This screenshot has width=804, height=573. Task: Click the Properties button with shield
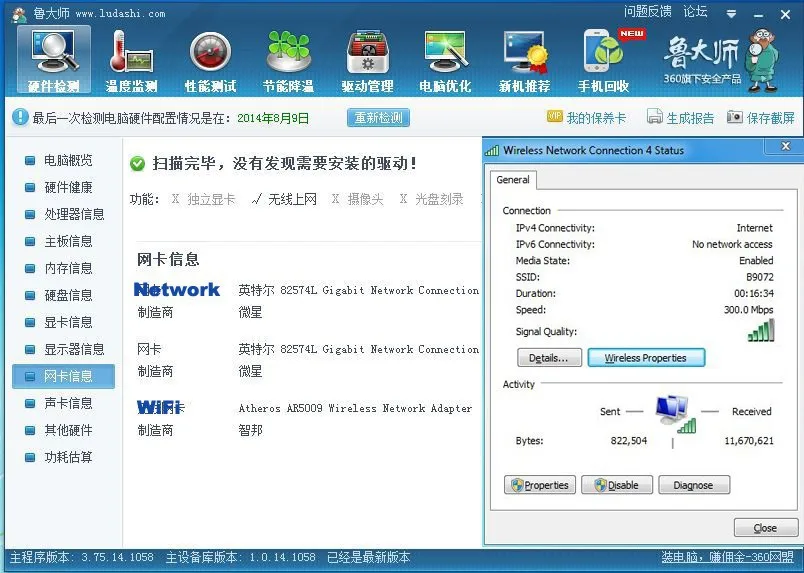click(x=540, y=485)
